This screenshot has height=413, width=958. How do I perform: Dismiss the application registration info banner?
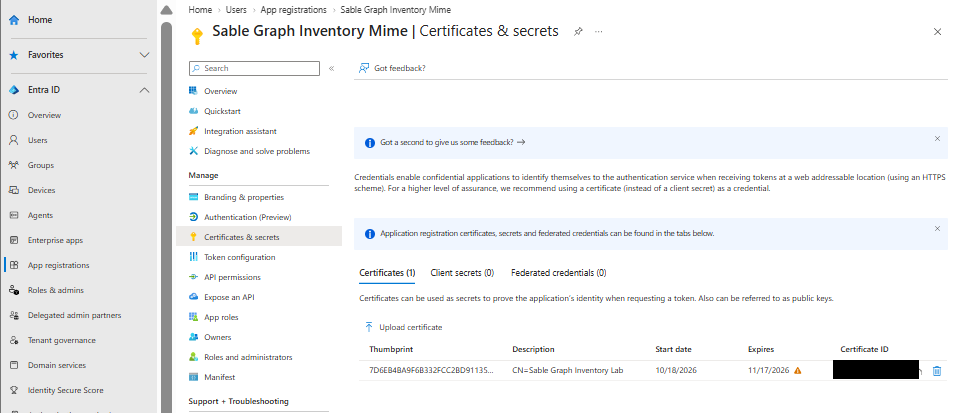click(x=937, y=228)
